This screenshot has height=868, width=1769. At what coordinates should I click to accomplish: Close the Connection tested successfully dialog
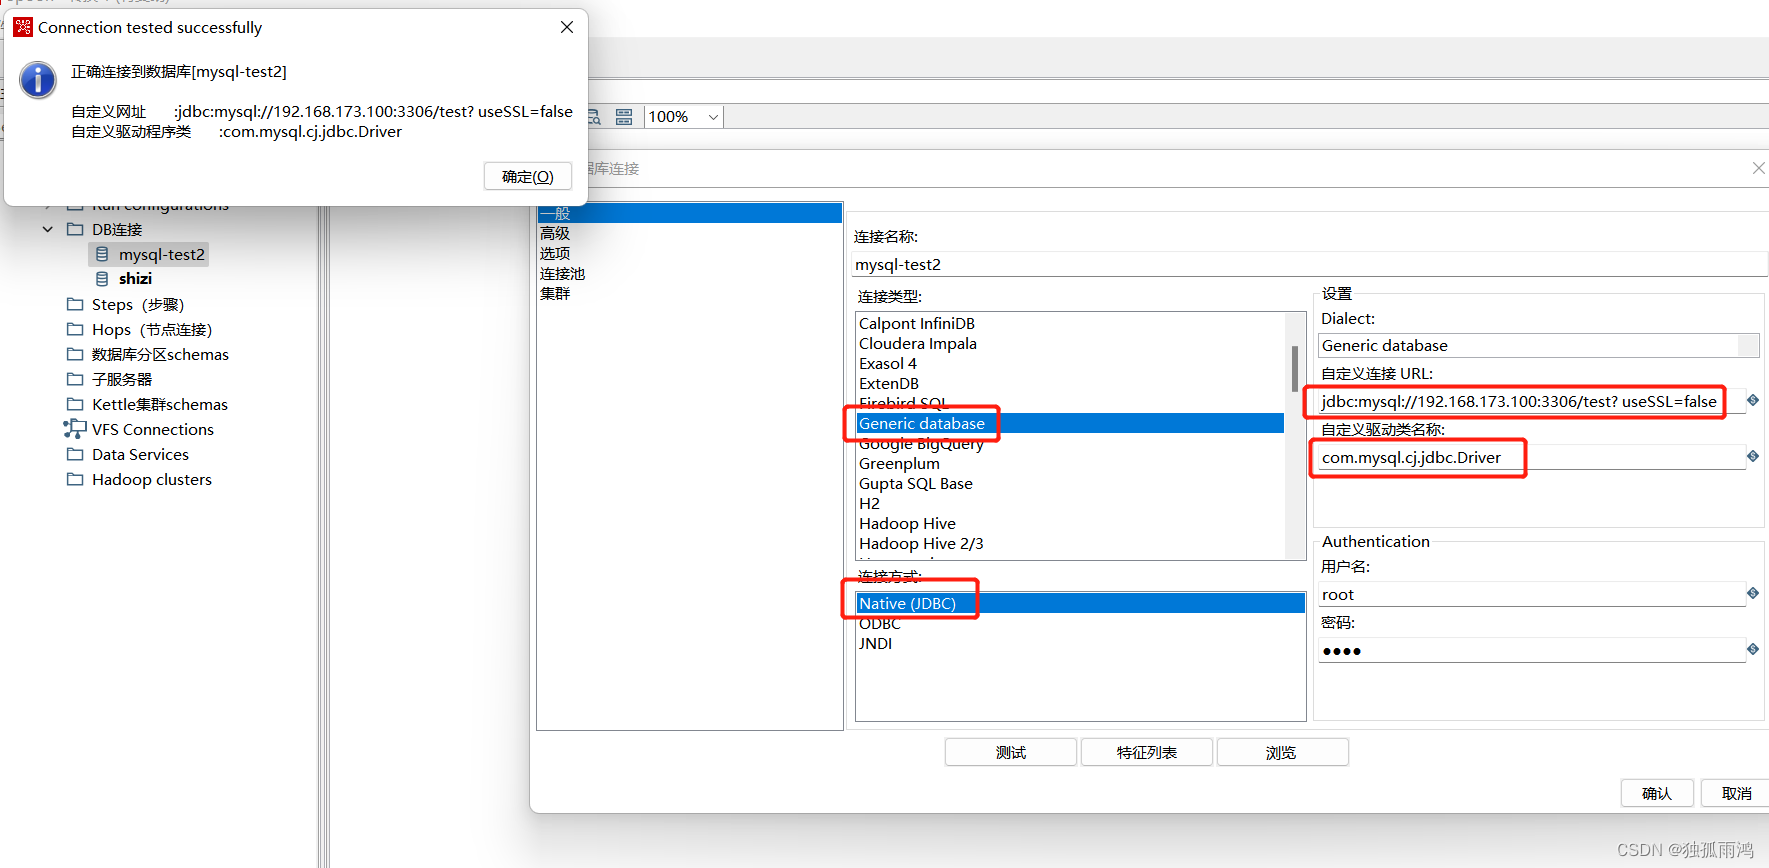(567, 27)
